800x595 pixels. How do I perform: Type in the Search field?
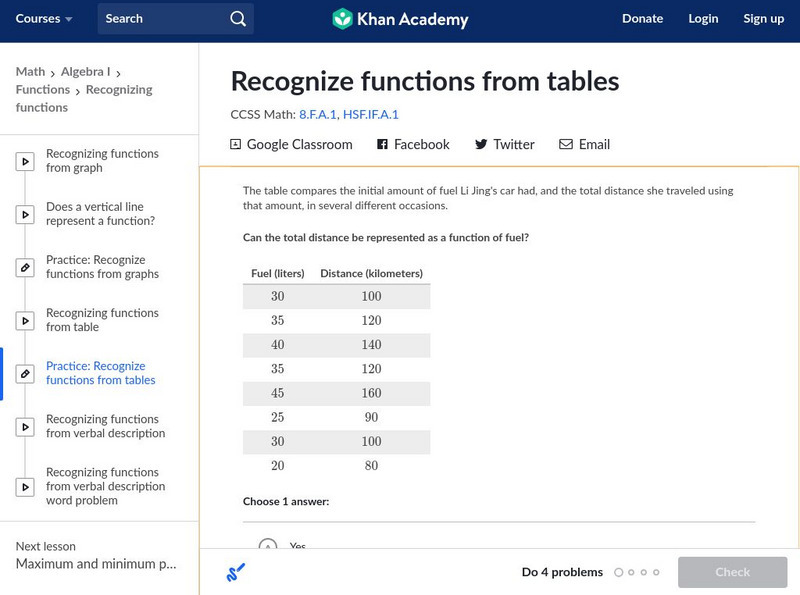163,19
